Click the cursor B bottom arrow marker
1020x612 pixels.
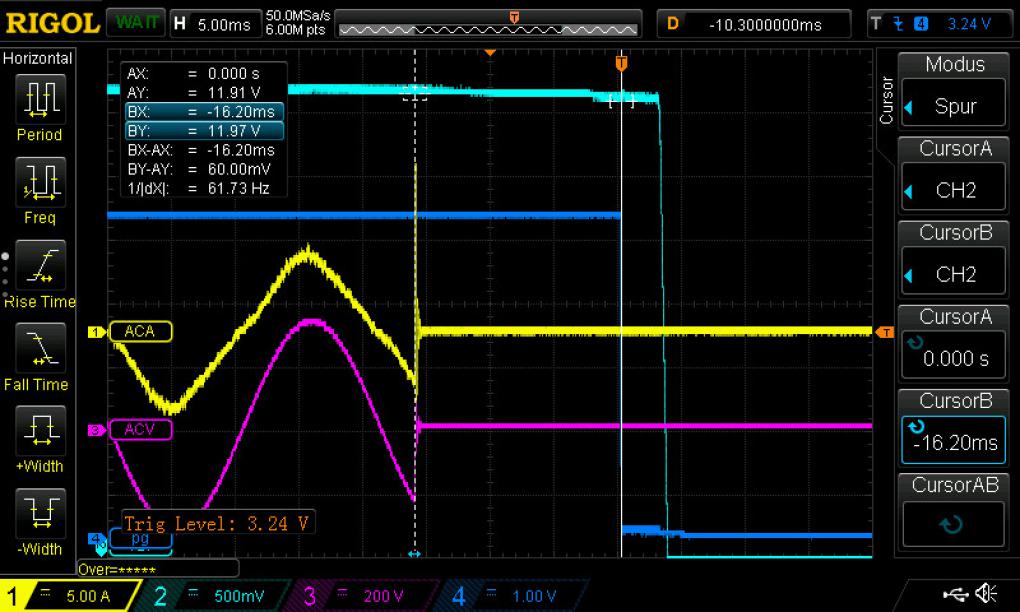[x=414, y=553]
